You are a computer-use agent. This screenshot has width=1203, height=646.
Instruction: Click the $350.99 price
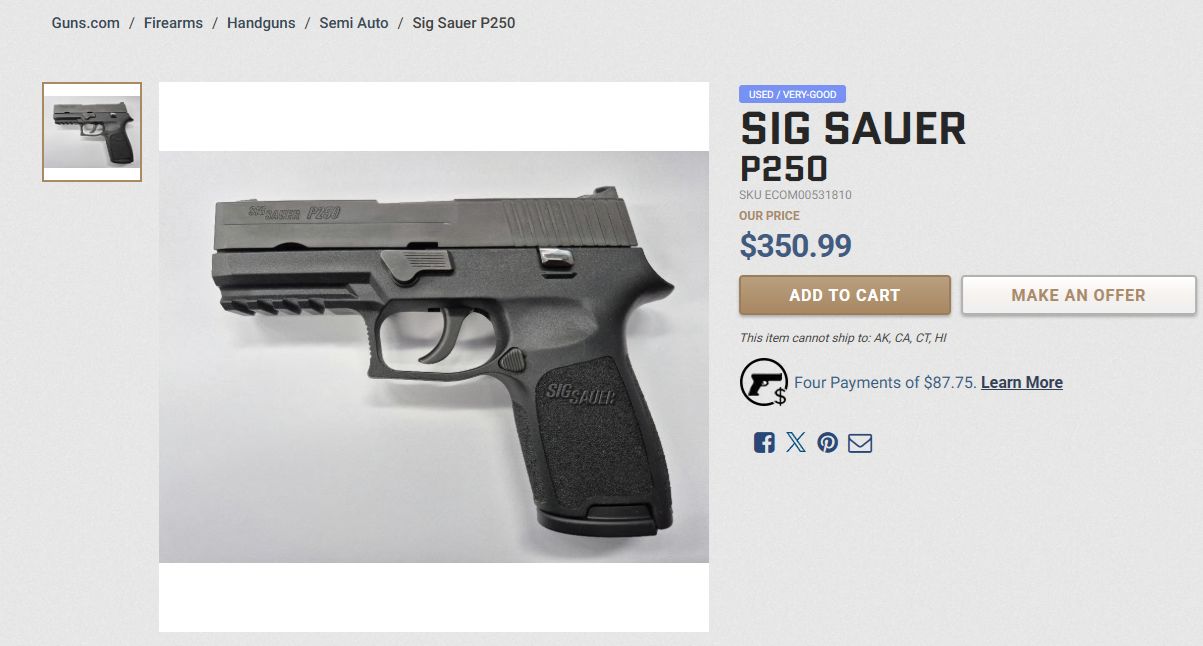point(796,245)
